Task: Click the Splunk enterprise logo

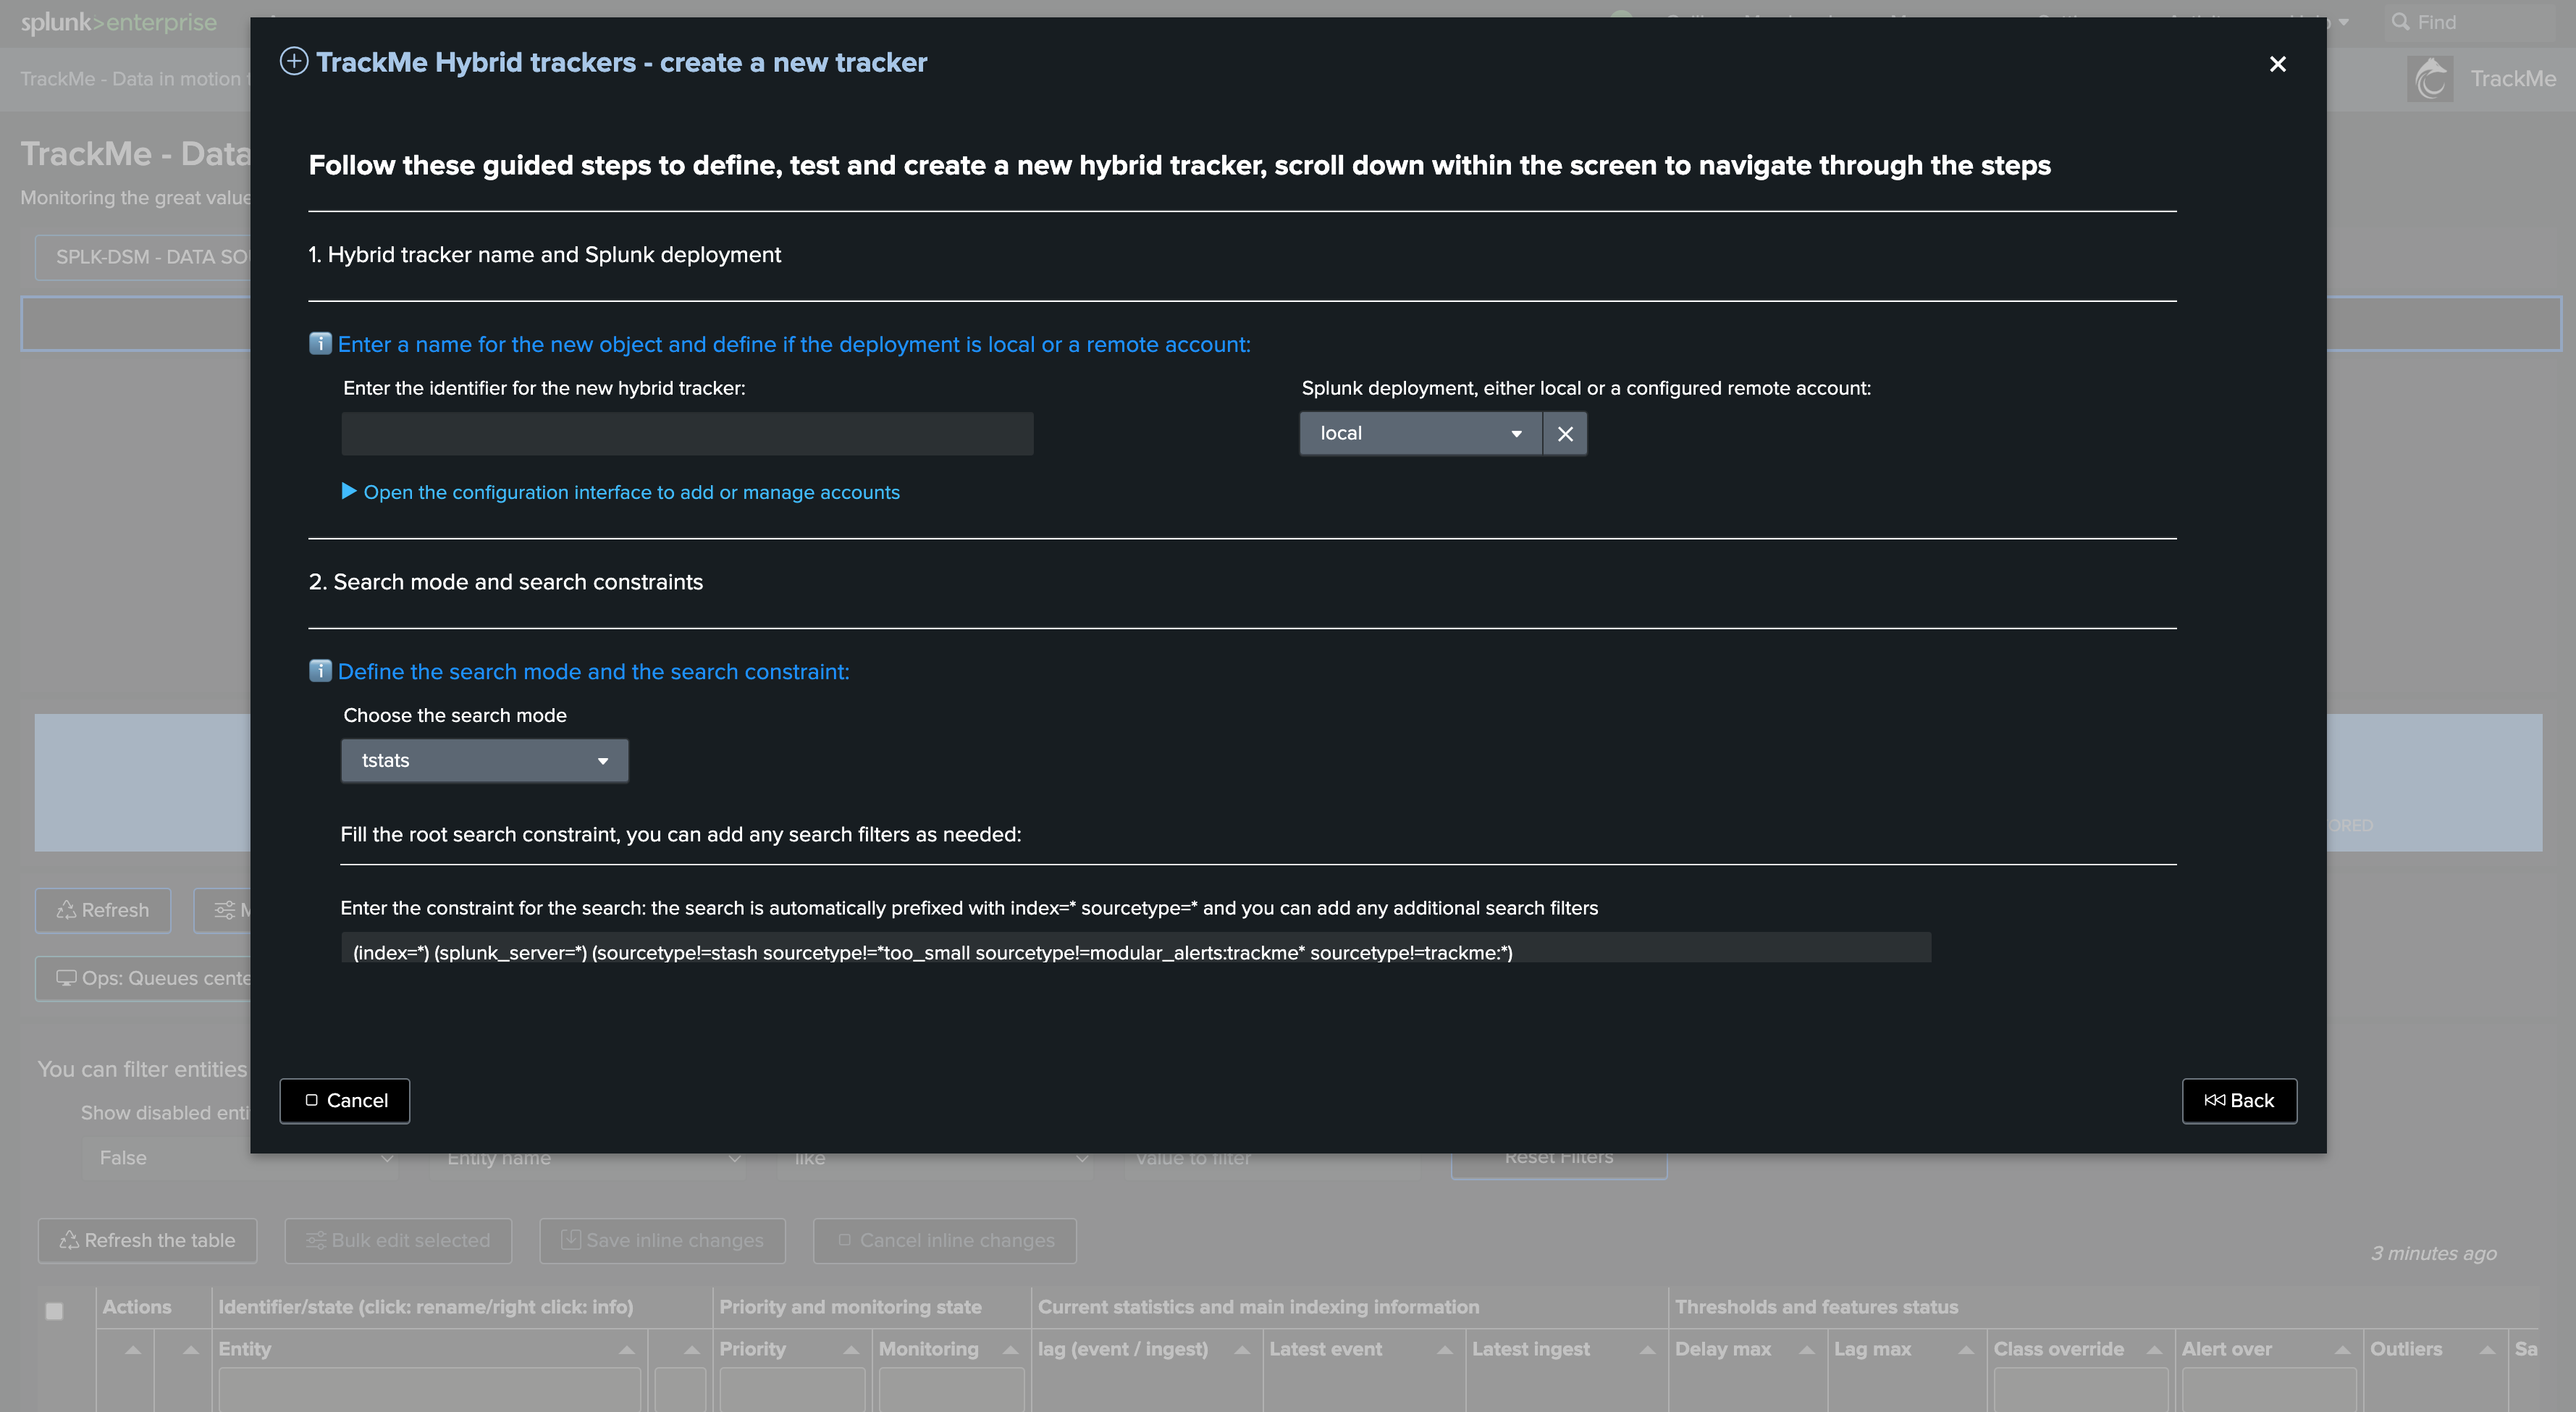Action: [118, 22]
